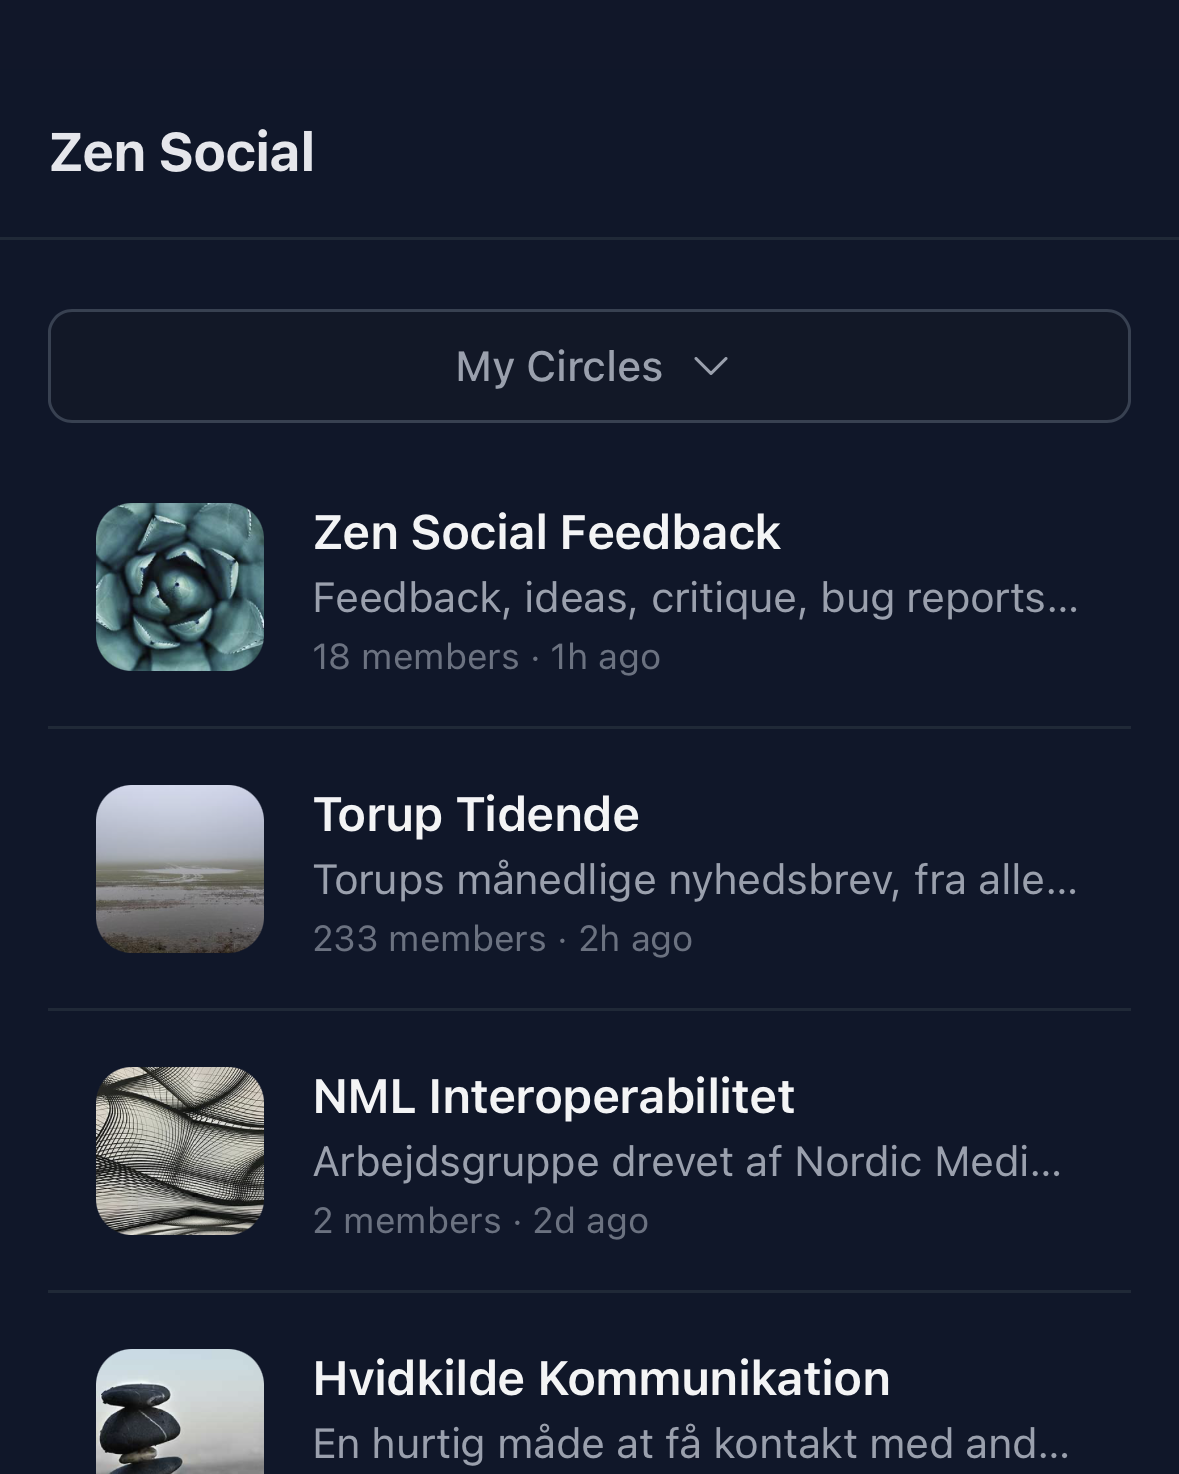Open the My Circles dropdown label
This screenshot has height=1474, width=1179.
(x=559, y=367)
